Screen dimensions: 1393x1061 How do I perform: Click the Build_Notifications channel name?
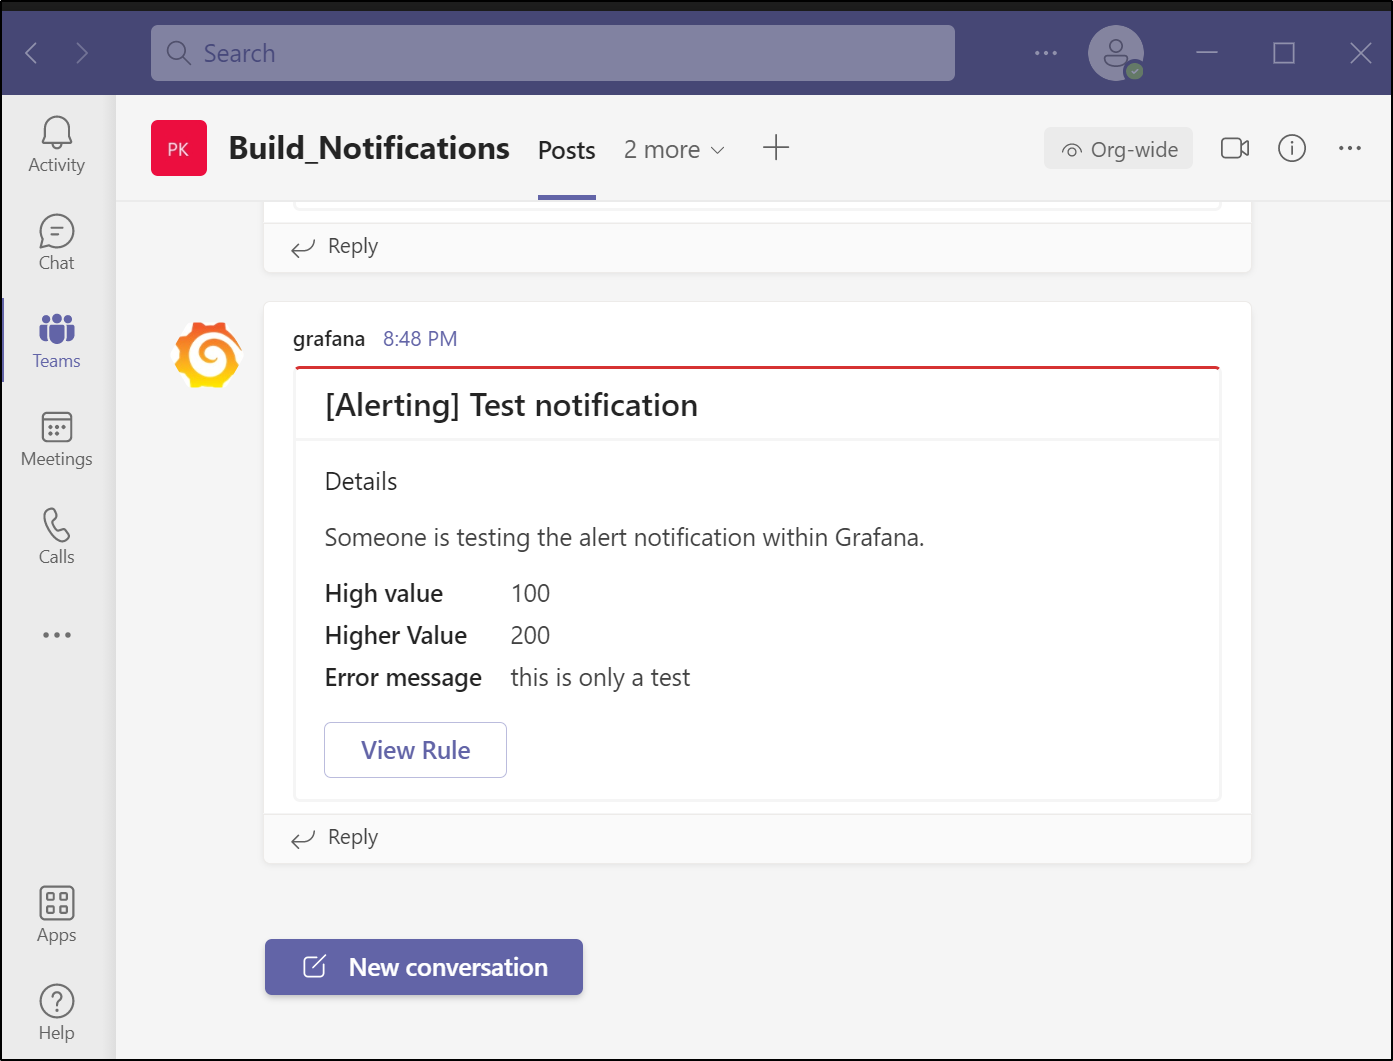[x=369, y=148]
